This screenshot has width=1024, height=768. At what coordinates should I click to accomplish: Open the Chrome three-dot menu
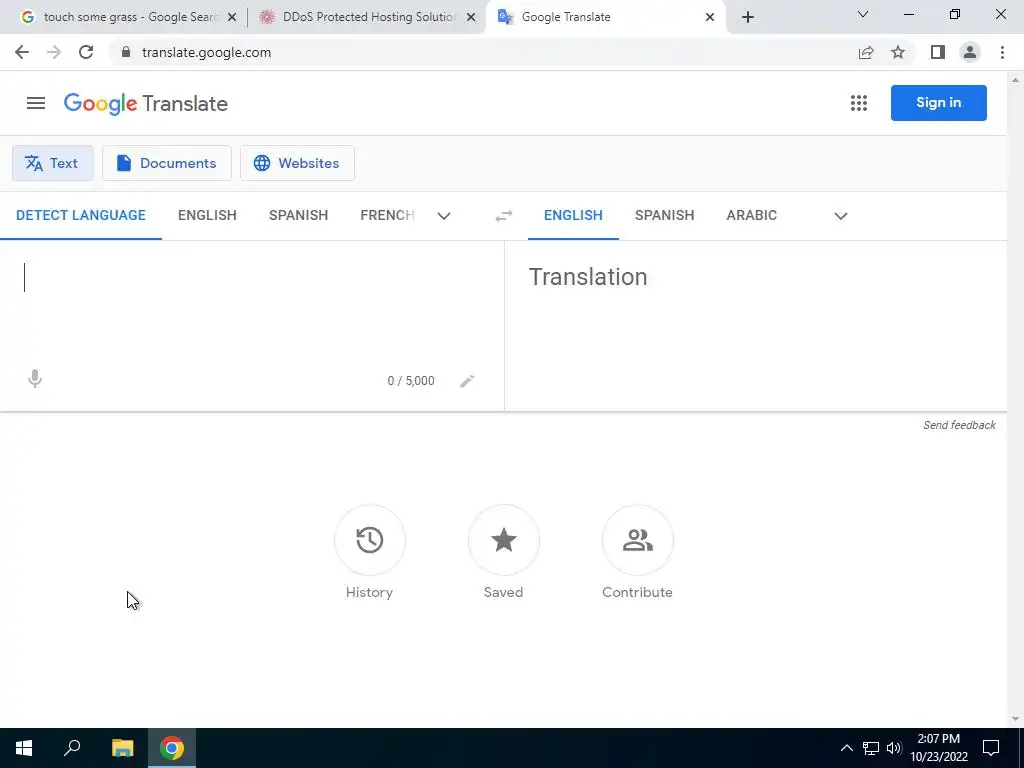click(x=1002, y=52)
